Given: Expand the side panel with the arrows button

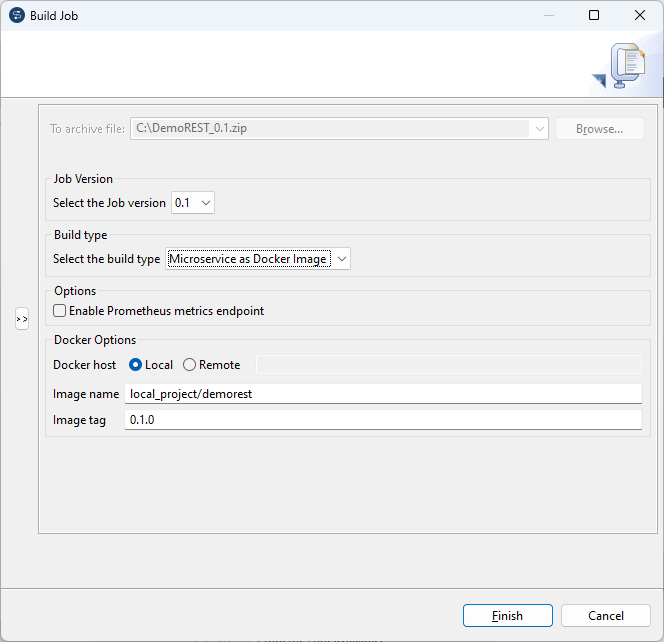Looking at the screenshot, I should click(x=22, y=319).
